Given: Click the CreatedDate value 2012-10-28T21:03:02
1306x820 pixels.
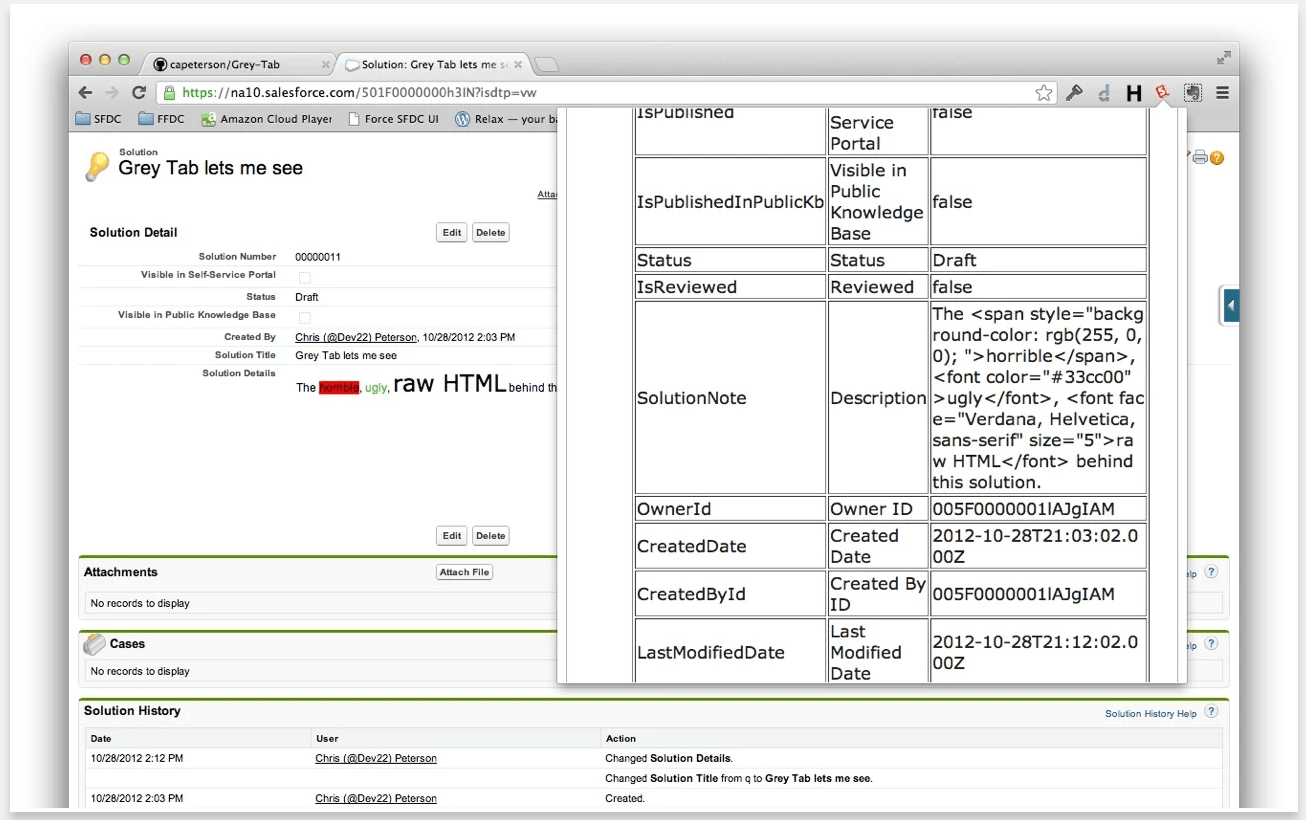Looking at the screenshot, I should tap(1038, 546).
